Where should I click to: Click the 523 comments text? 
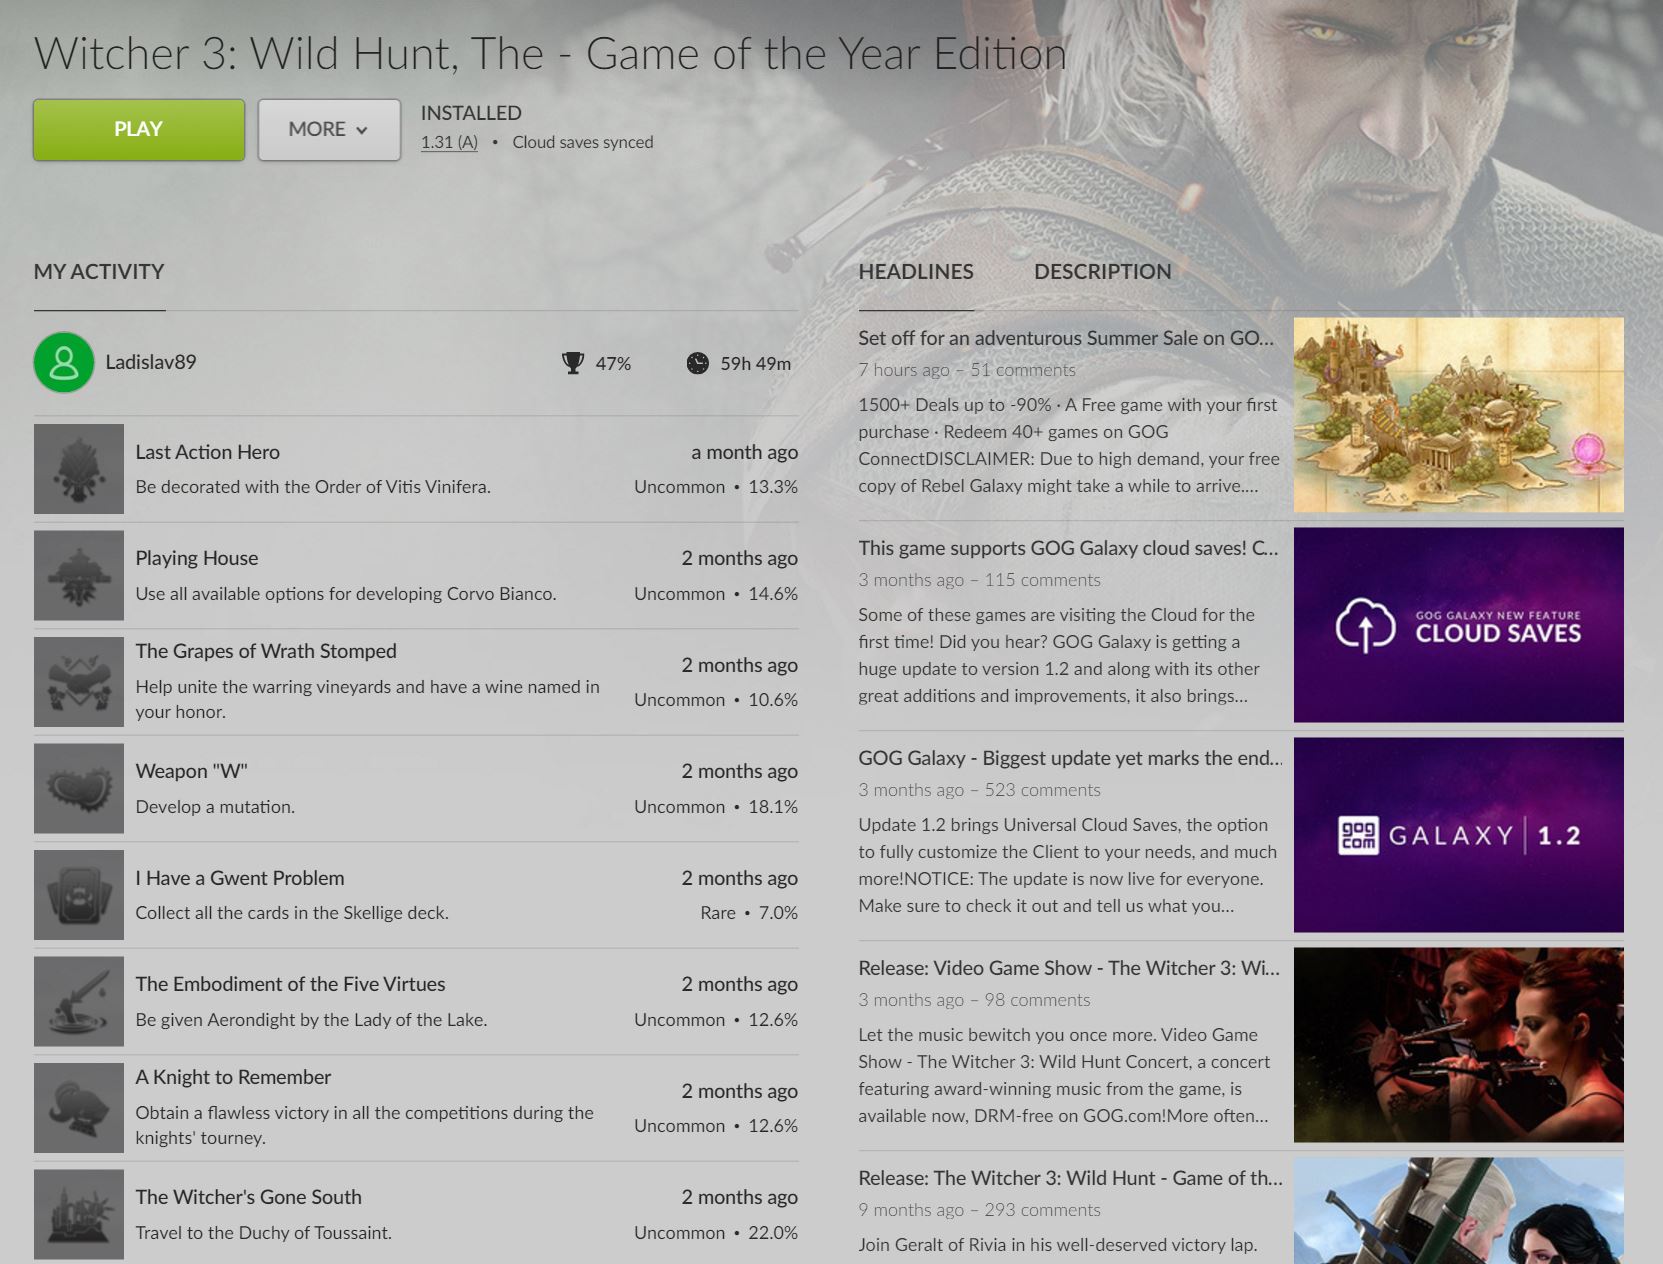click(x=1042, y=790)
